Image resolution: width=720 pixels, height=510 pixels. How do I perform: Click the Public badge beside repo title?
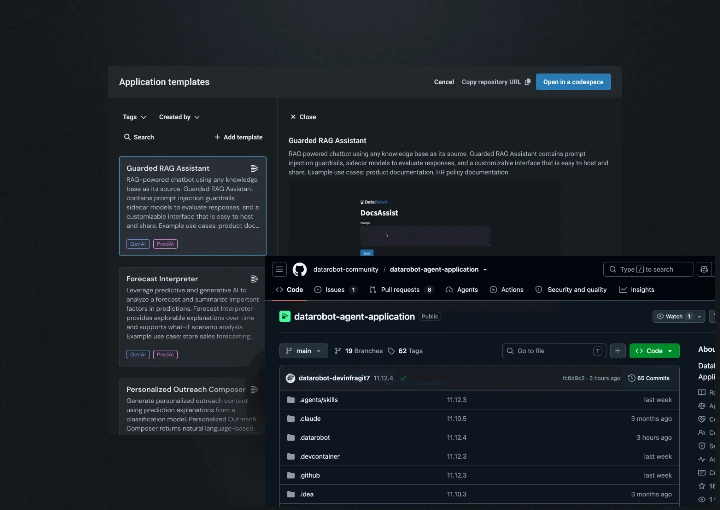click(x=430, y=316)
